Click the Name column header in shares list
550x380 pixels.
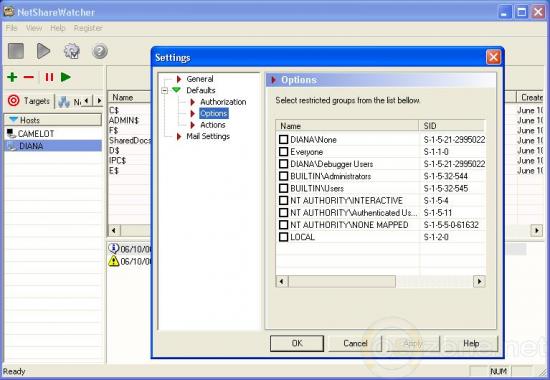(129, 97)
